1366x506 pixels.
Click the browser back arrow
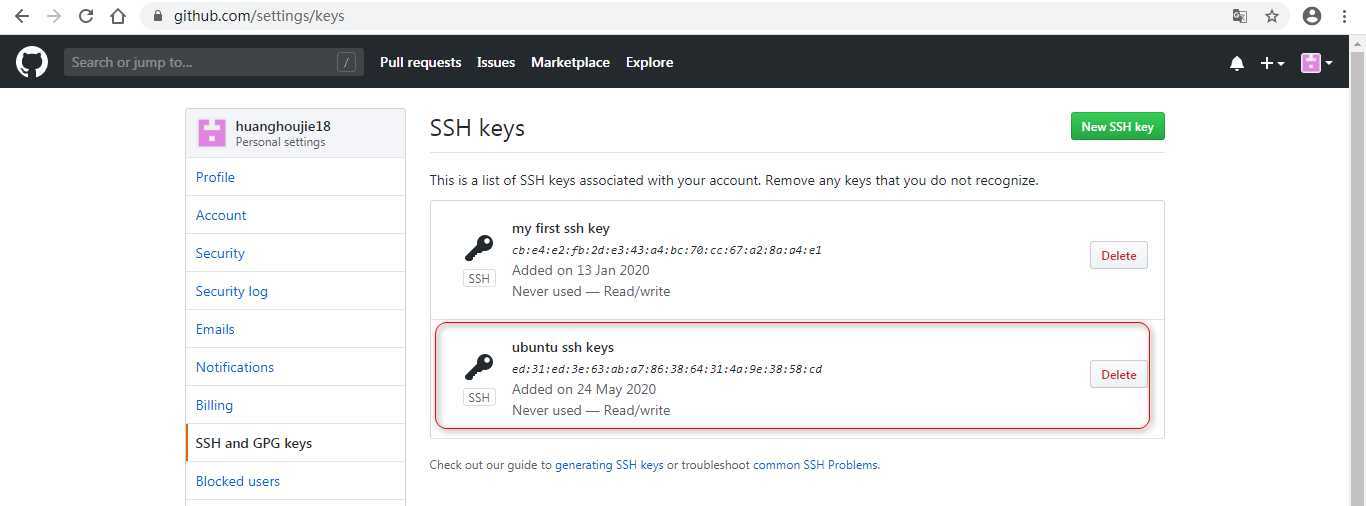coord(22,16)
